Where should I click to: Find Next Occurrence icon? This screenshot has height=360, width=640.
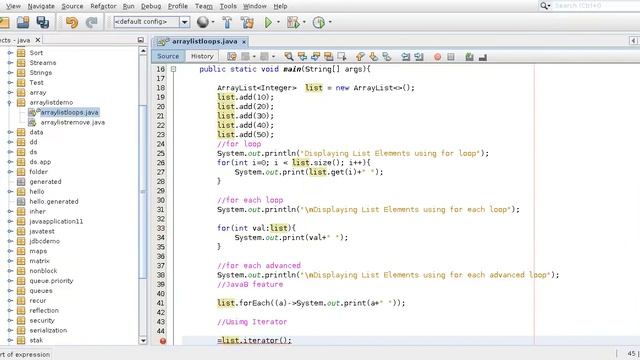point(316,57)
